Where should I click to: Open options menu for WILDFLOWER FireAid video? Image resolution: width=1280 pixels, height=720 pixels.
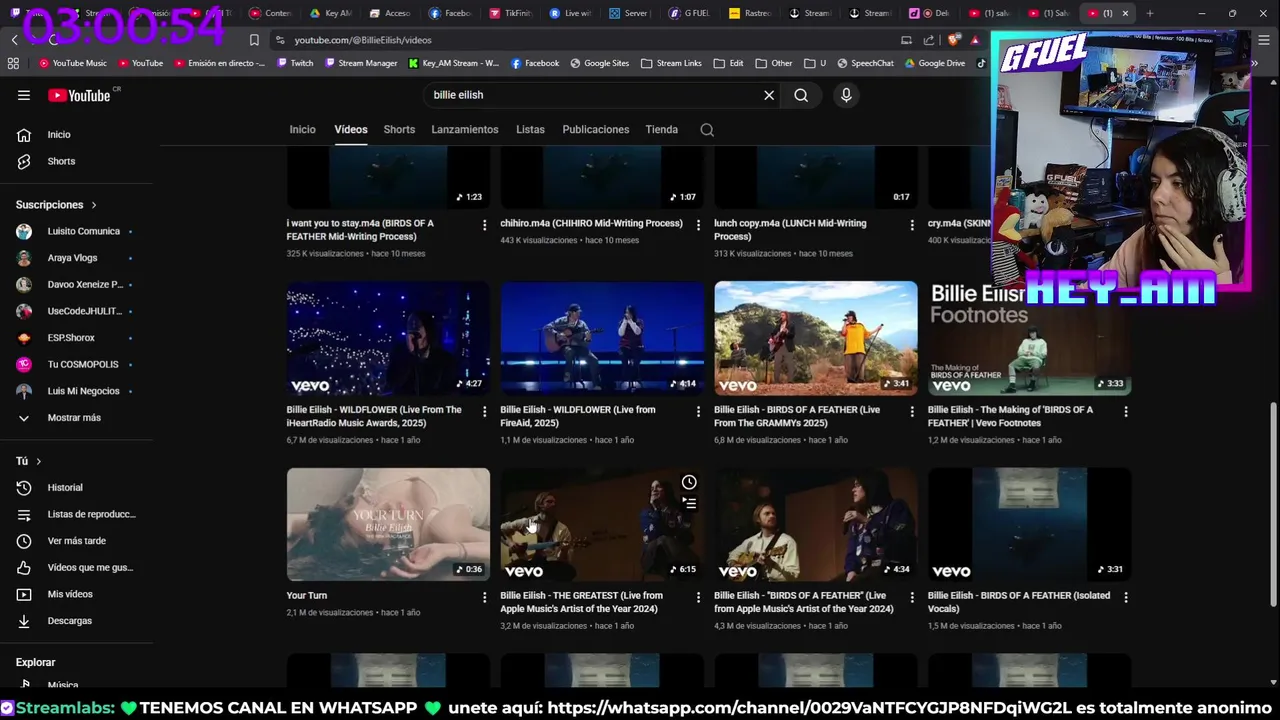[x=698, y=411]
